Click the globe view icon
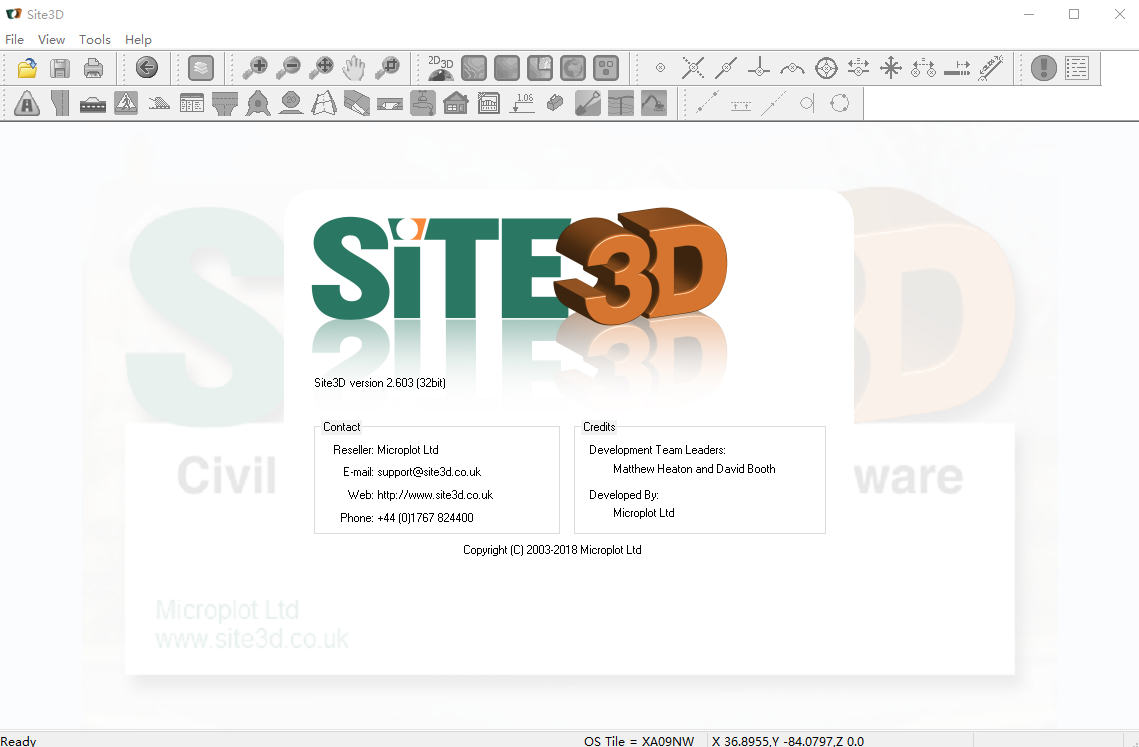Screen dimensions: 1139x747 573,68
